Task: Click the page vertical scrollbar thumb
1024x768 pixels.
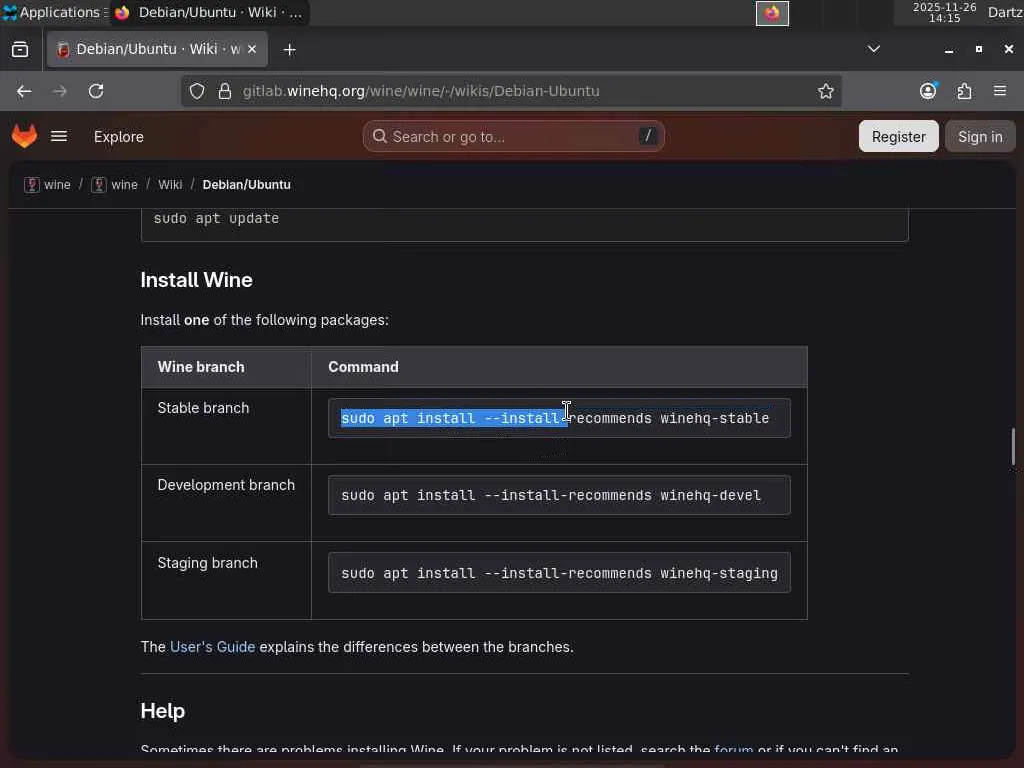Action: pyautogui.click(x=1013, y=447)
